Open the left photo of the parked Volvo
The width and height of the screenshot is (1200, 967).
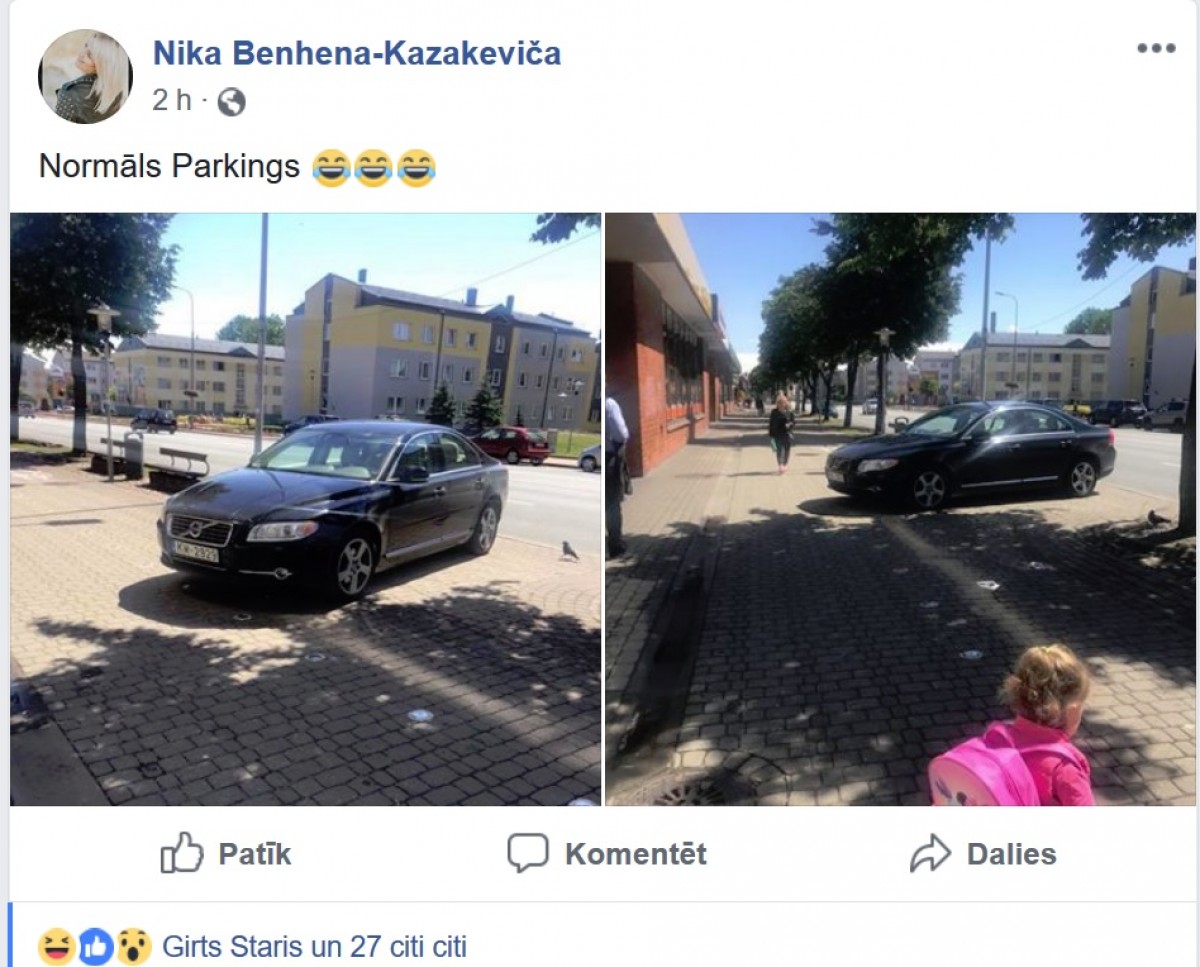[306, 509]
